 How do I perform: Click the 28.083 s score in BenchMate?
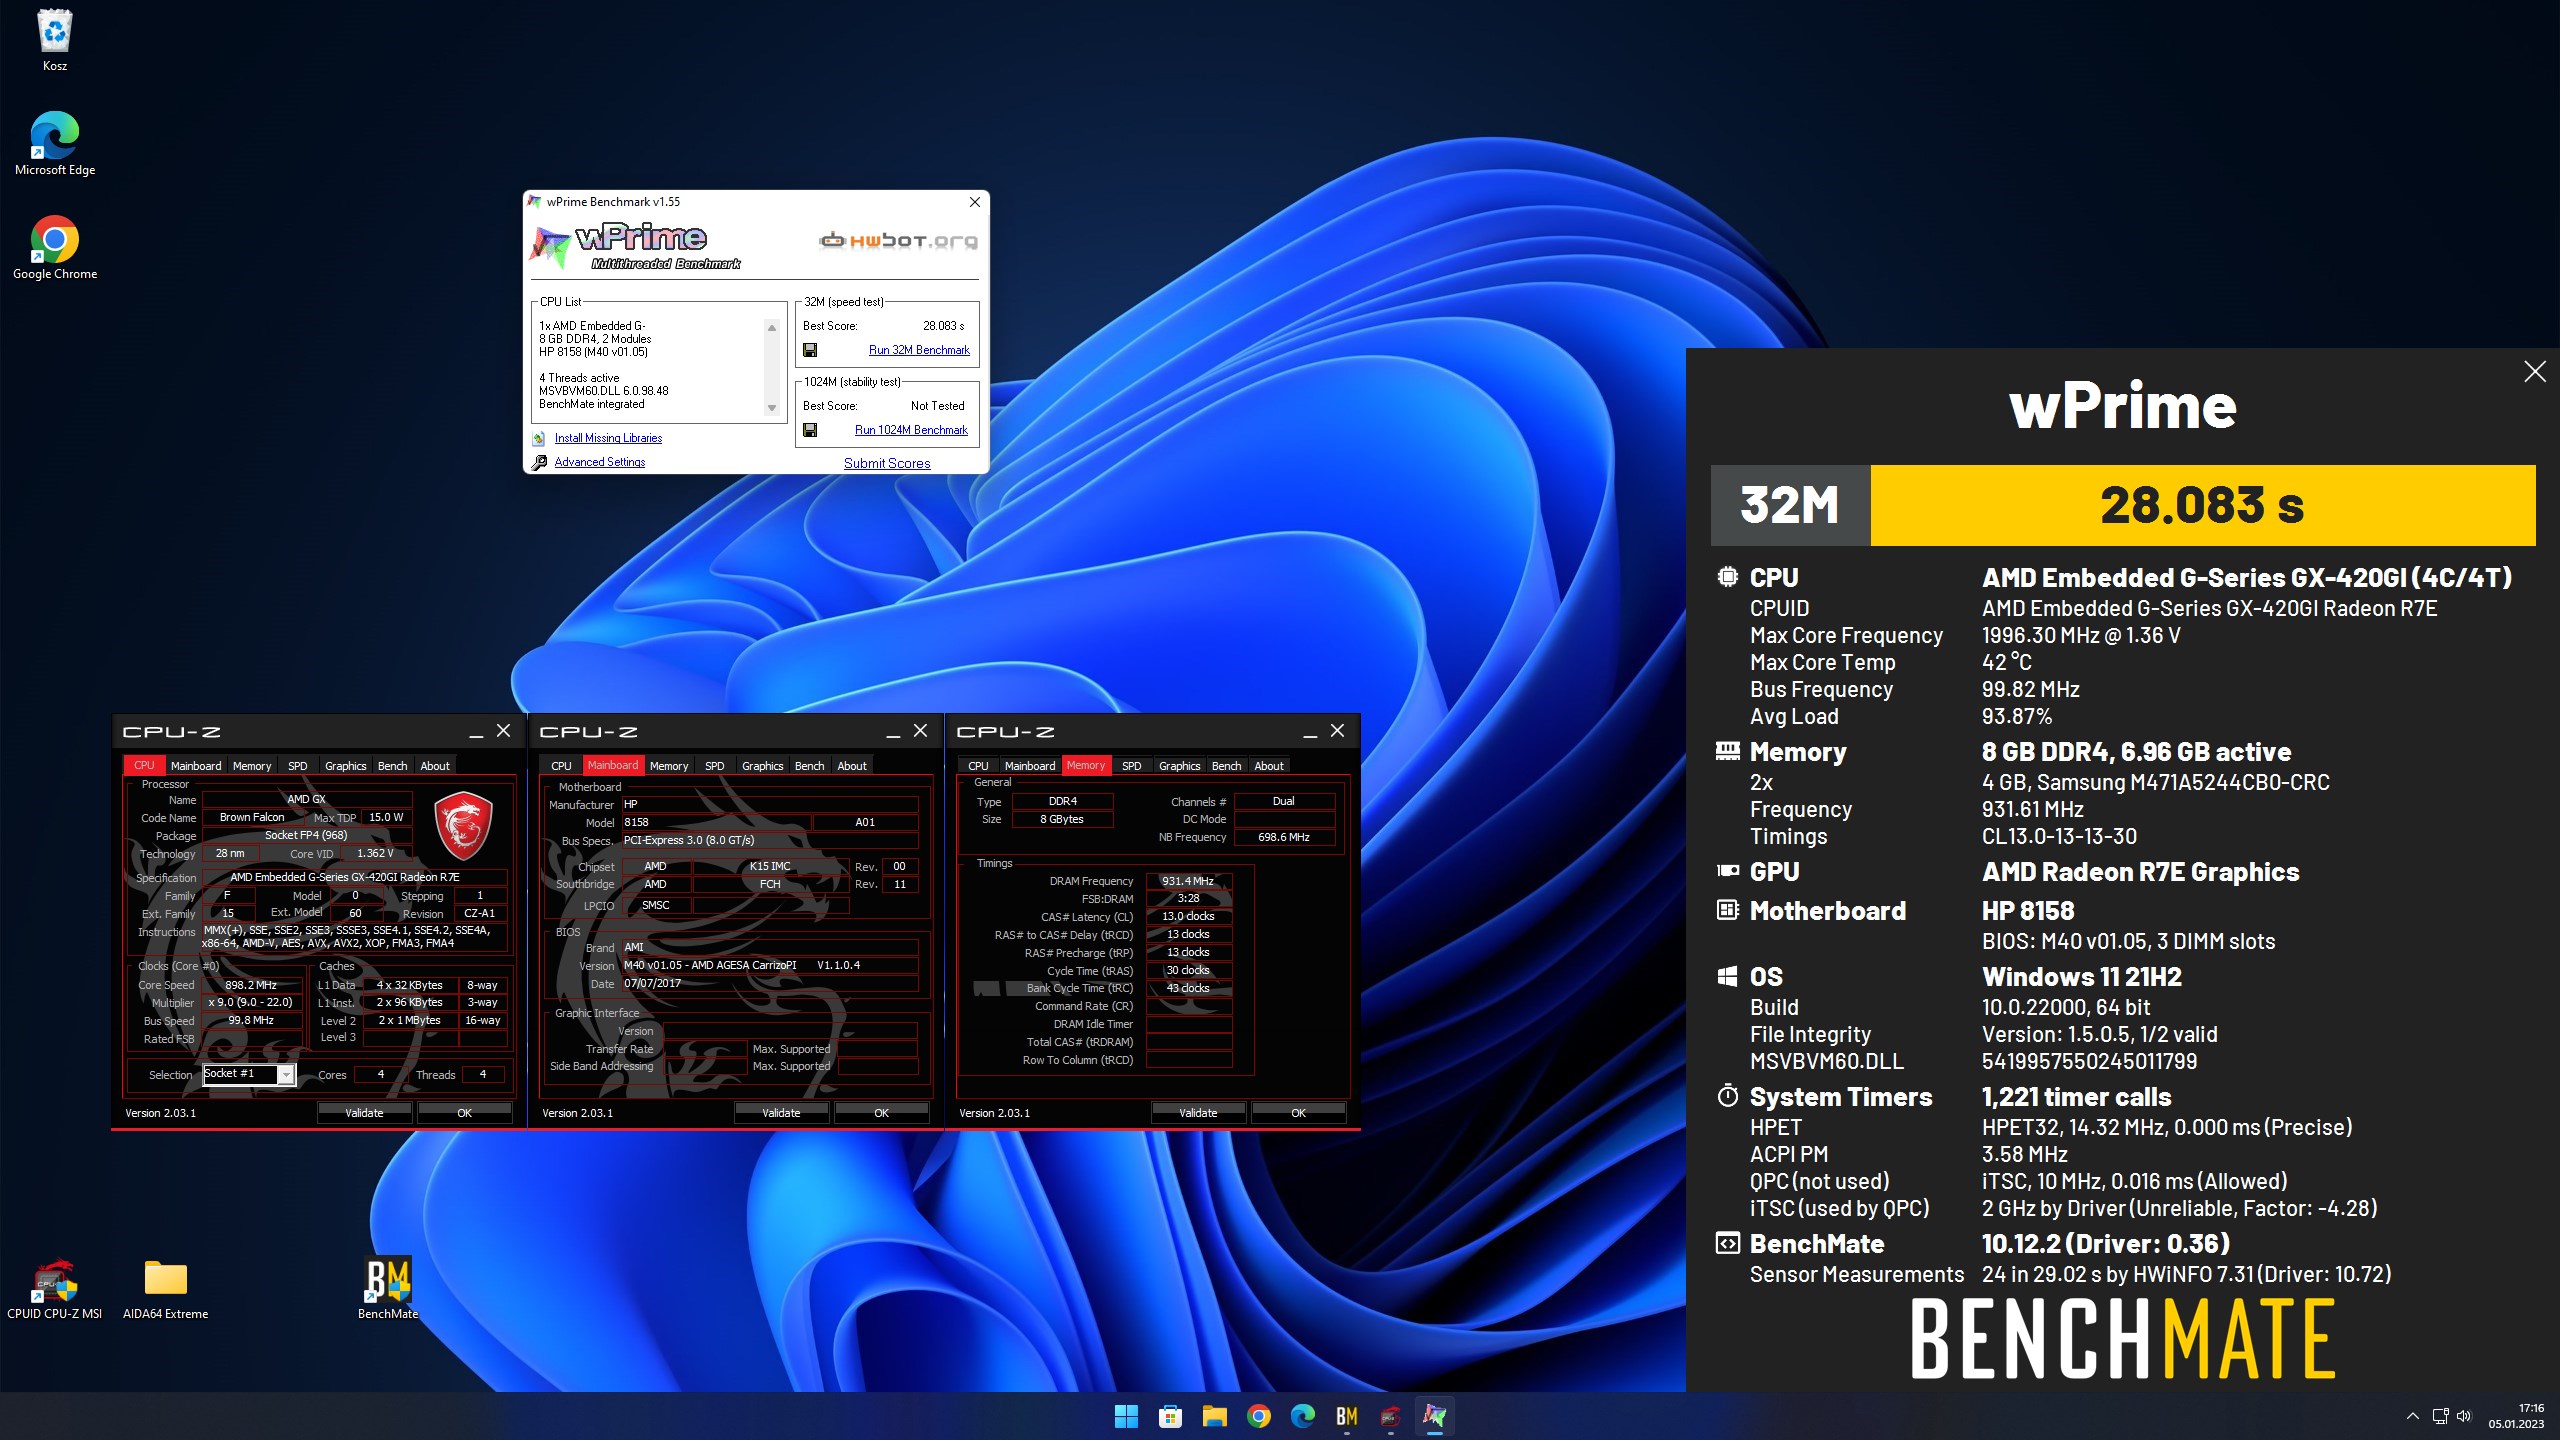[2202, 505]
